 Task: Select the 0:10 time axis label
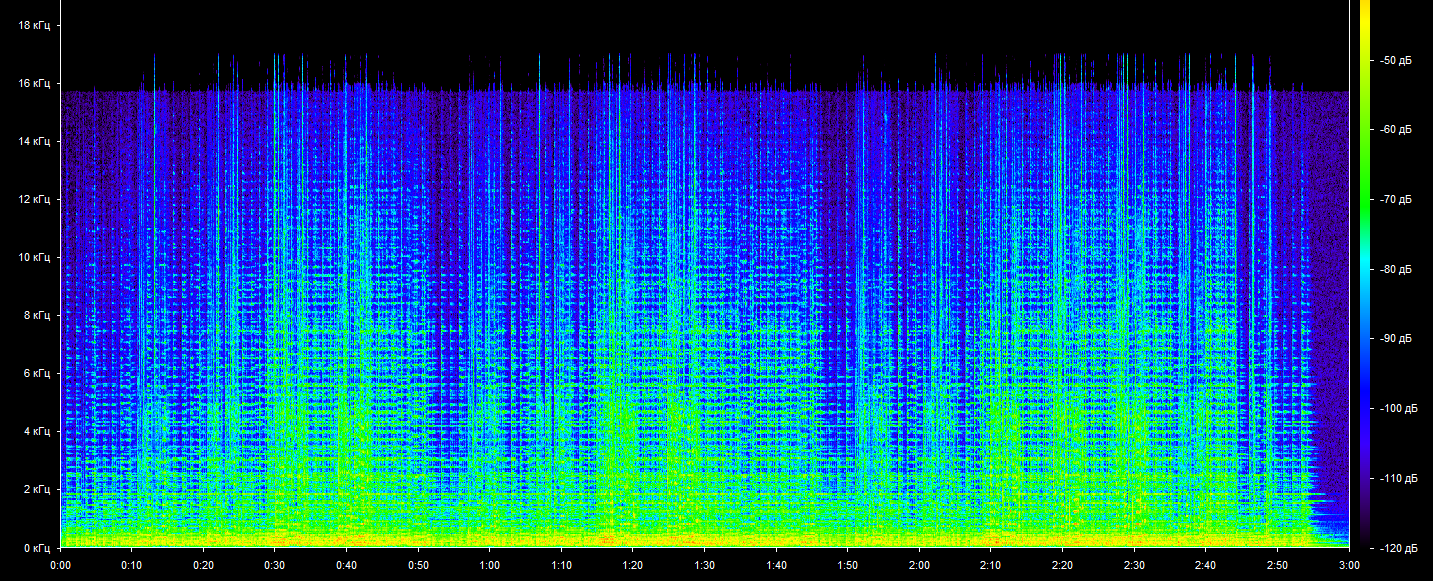pos(132,566)
